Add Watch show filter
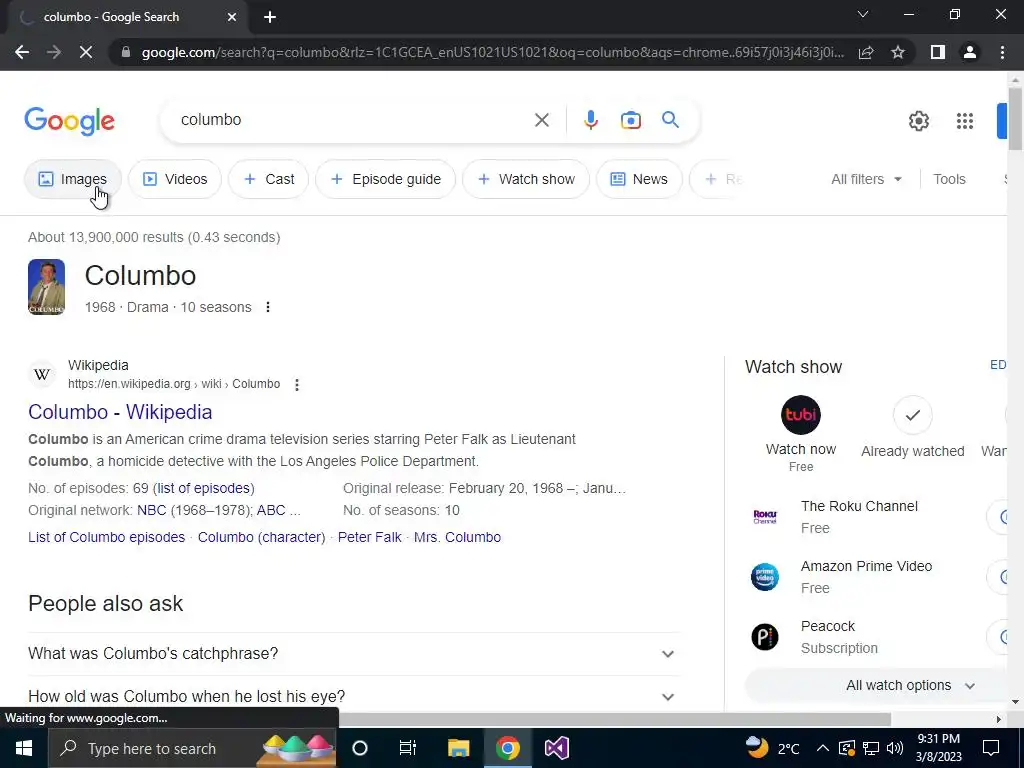Screen dimensions: 1024x768 526,179
